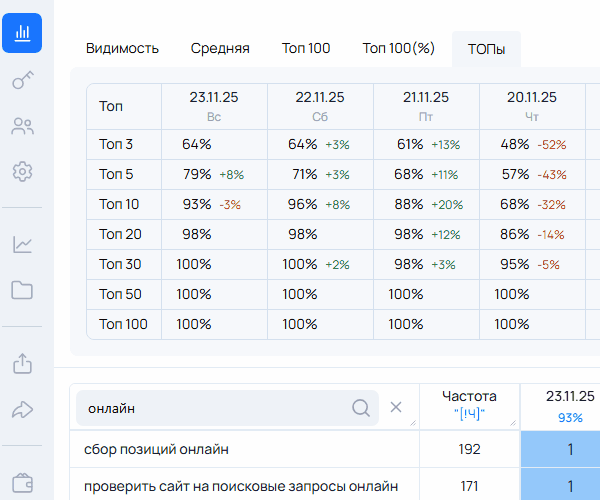
Task: Select the Топ 100(%) tab
Action: tap(398, 48)
